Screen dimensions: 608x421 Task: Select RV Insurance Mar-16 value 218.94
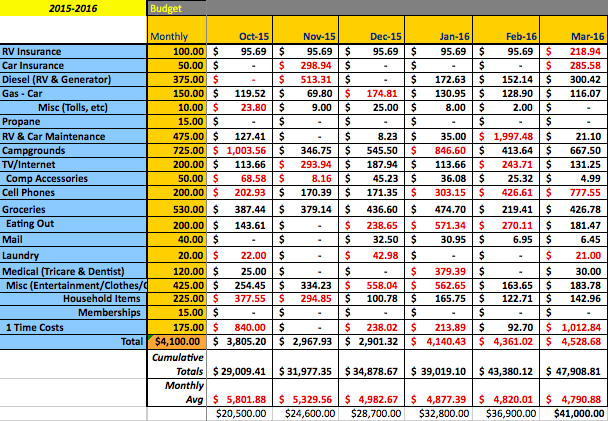point(574,51)
